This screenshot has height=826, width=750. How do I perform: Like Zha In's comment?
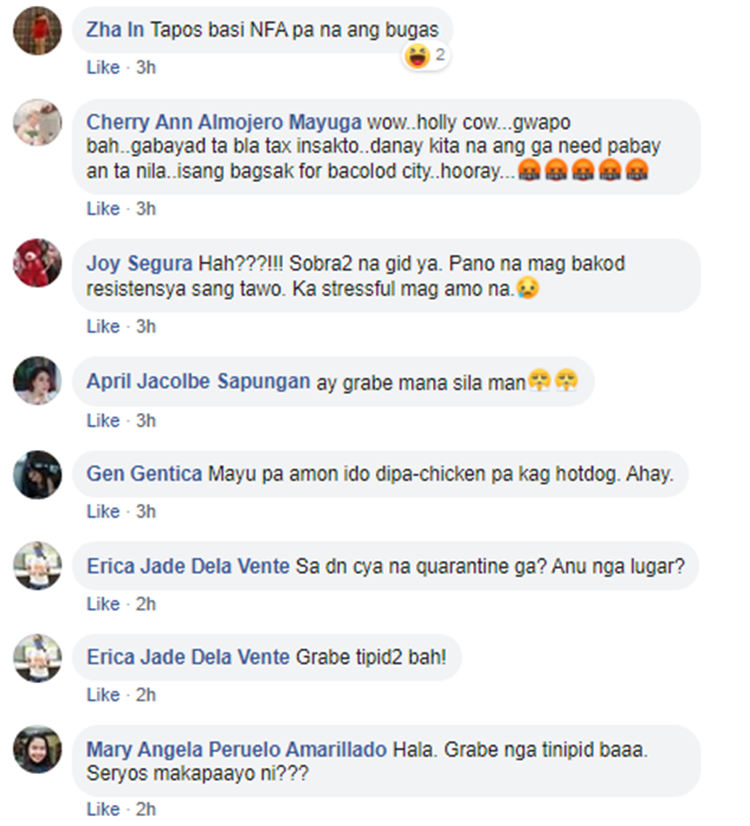click(x=103, y=67)
